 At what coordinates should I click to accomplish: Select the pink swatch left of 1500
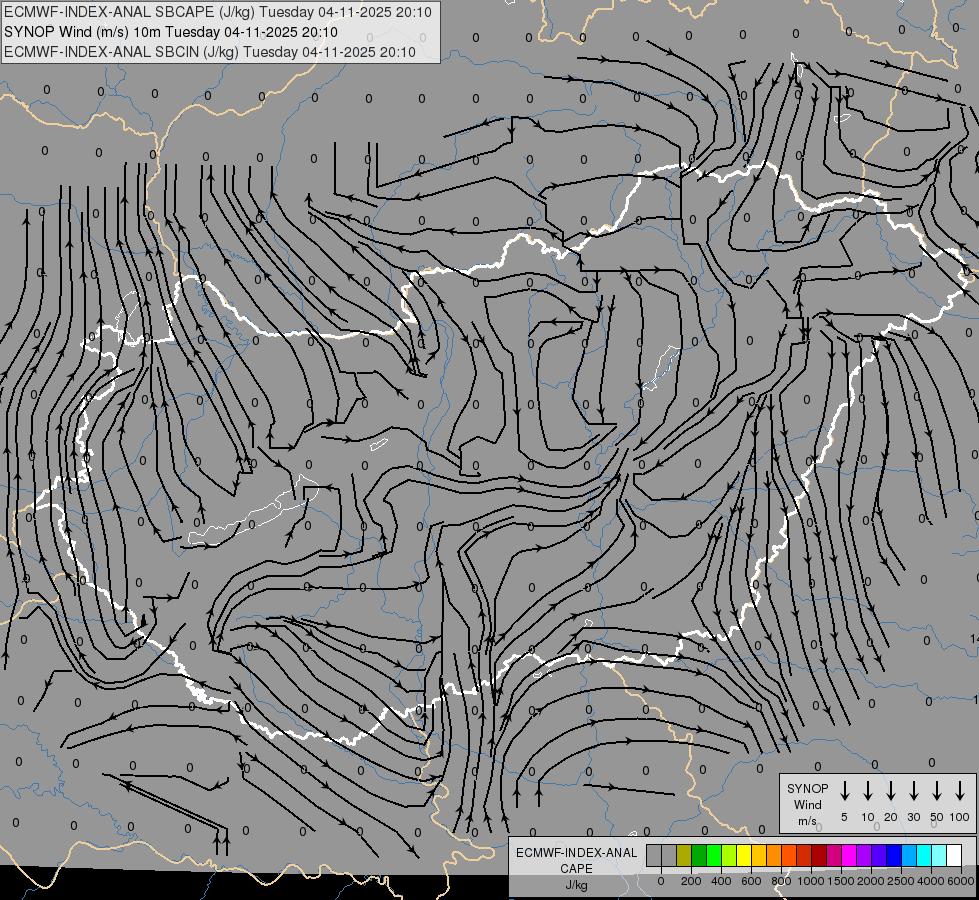click(834, 856)
